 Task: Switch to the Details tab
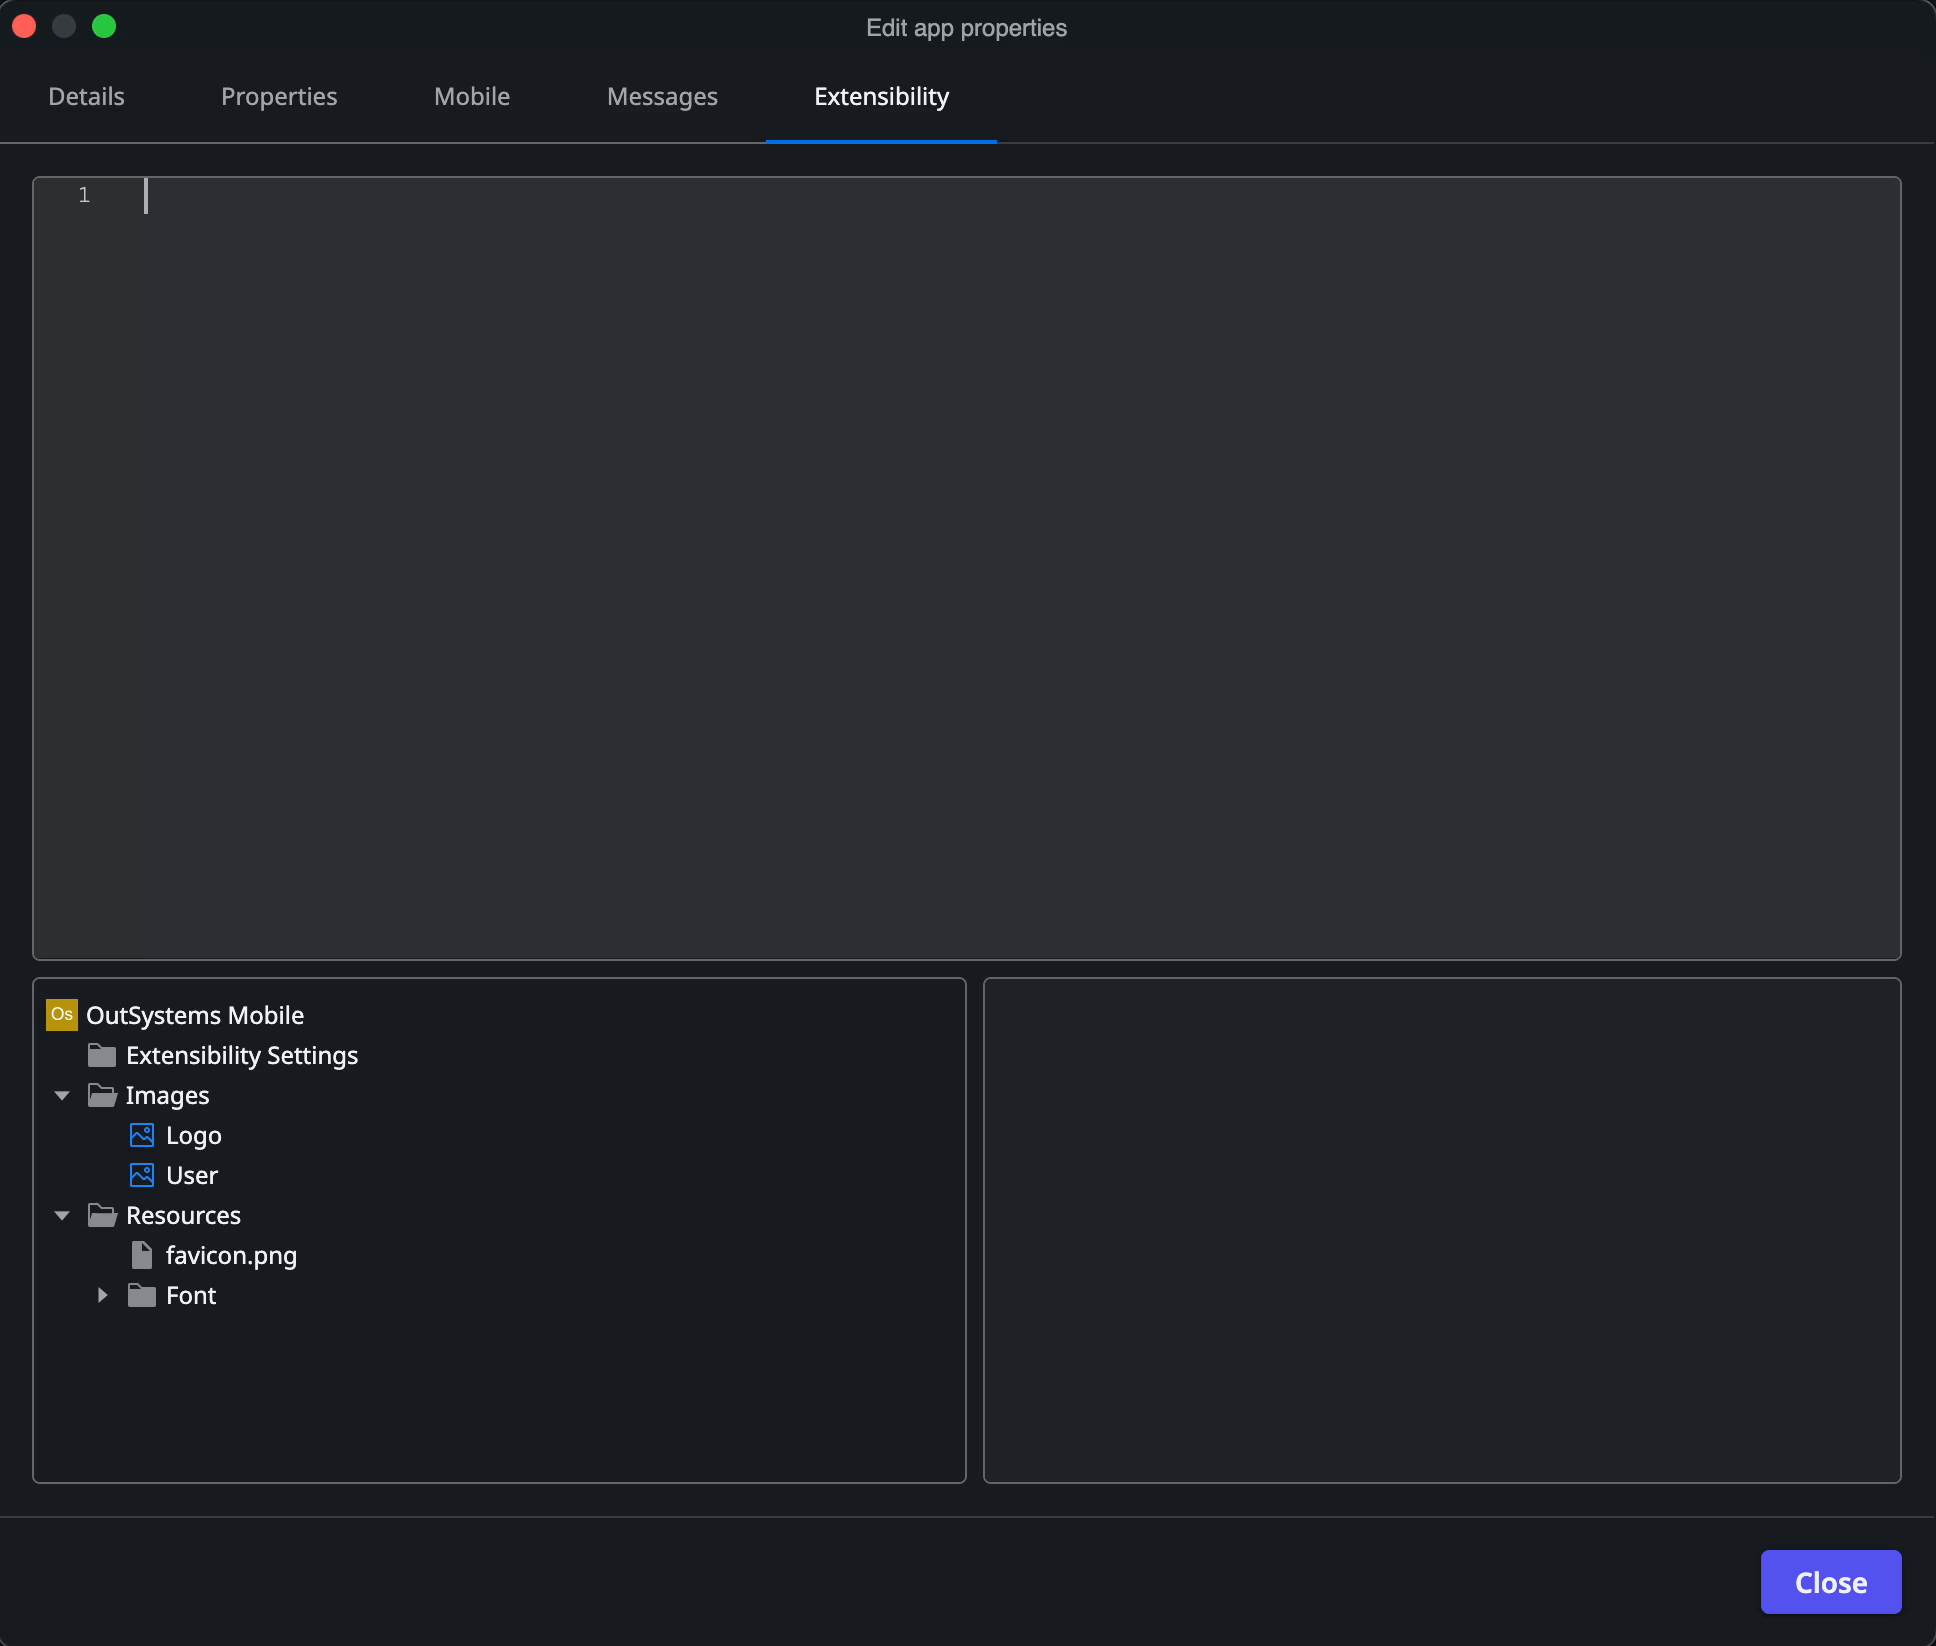coord(86,96)
